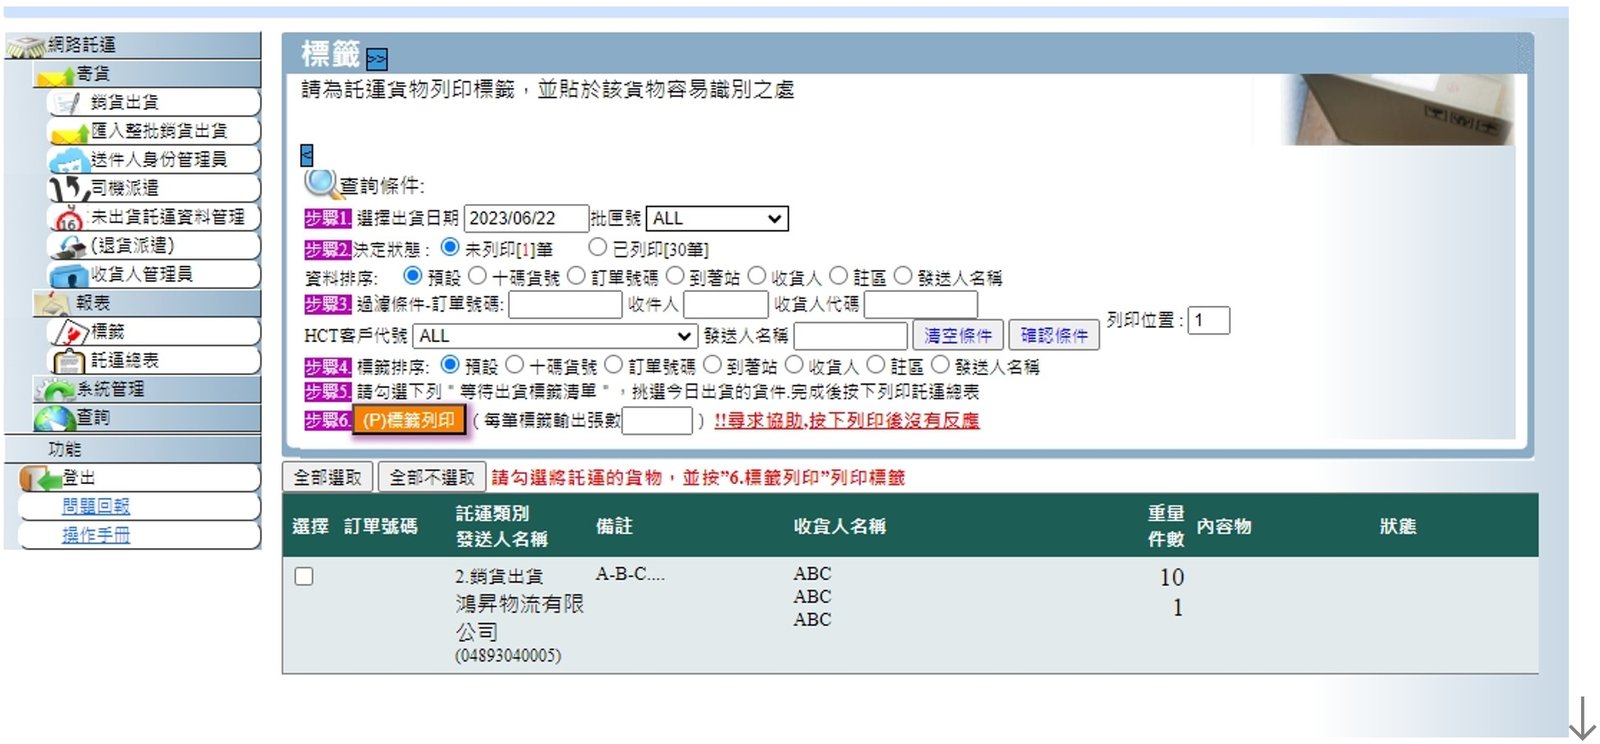Click the 選擇出貨日期 date field

525,219
